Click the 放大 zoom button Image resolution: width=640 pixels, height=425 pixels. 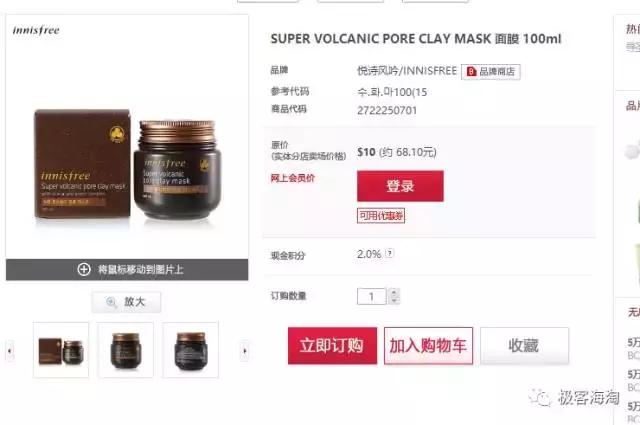pyautogui.click(x=126, y=302)
